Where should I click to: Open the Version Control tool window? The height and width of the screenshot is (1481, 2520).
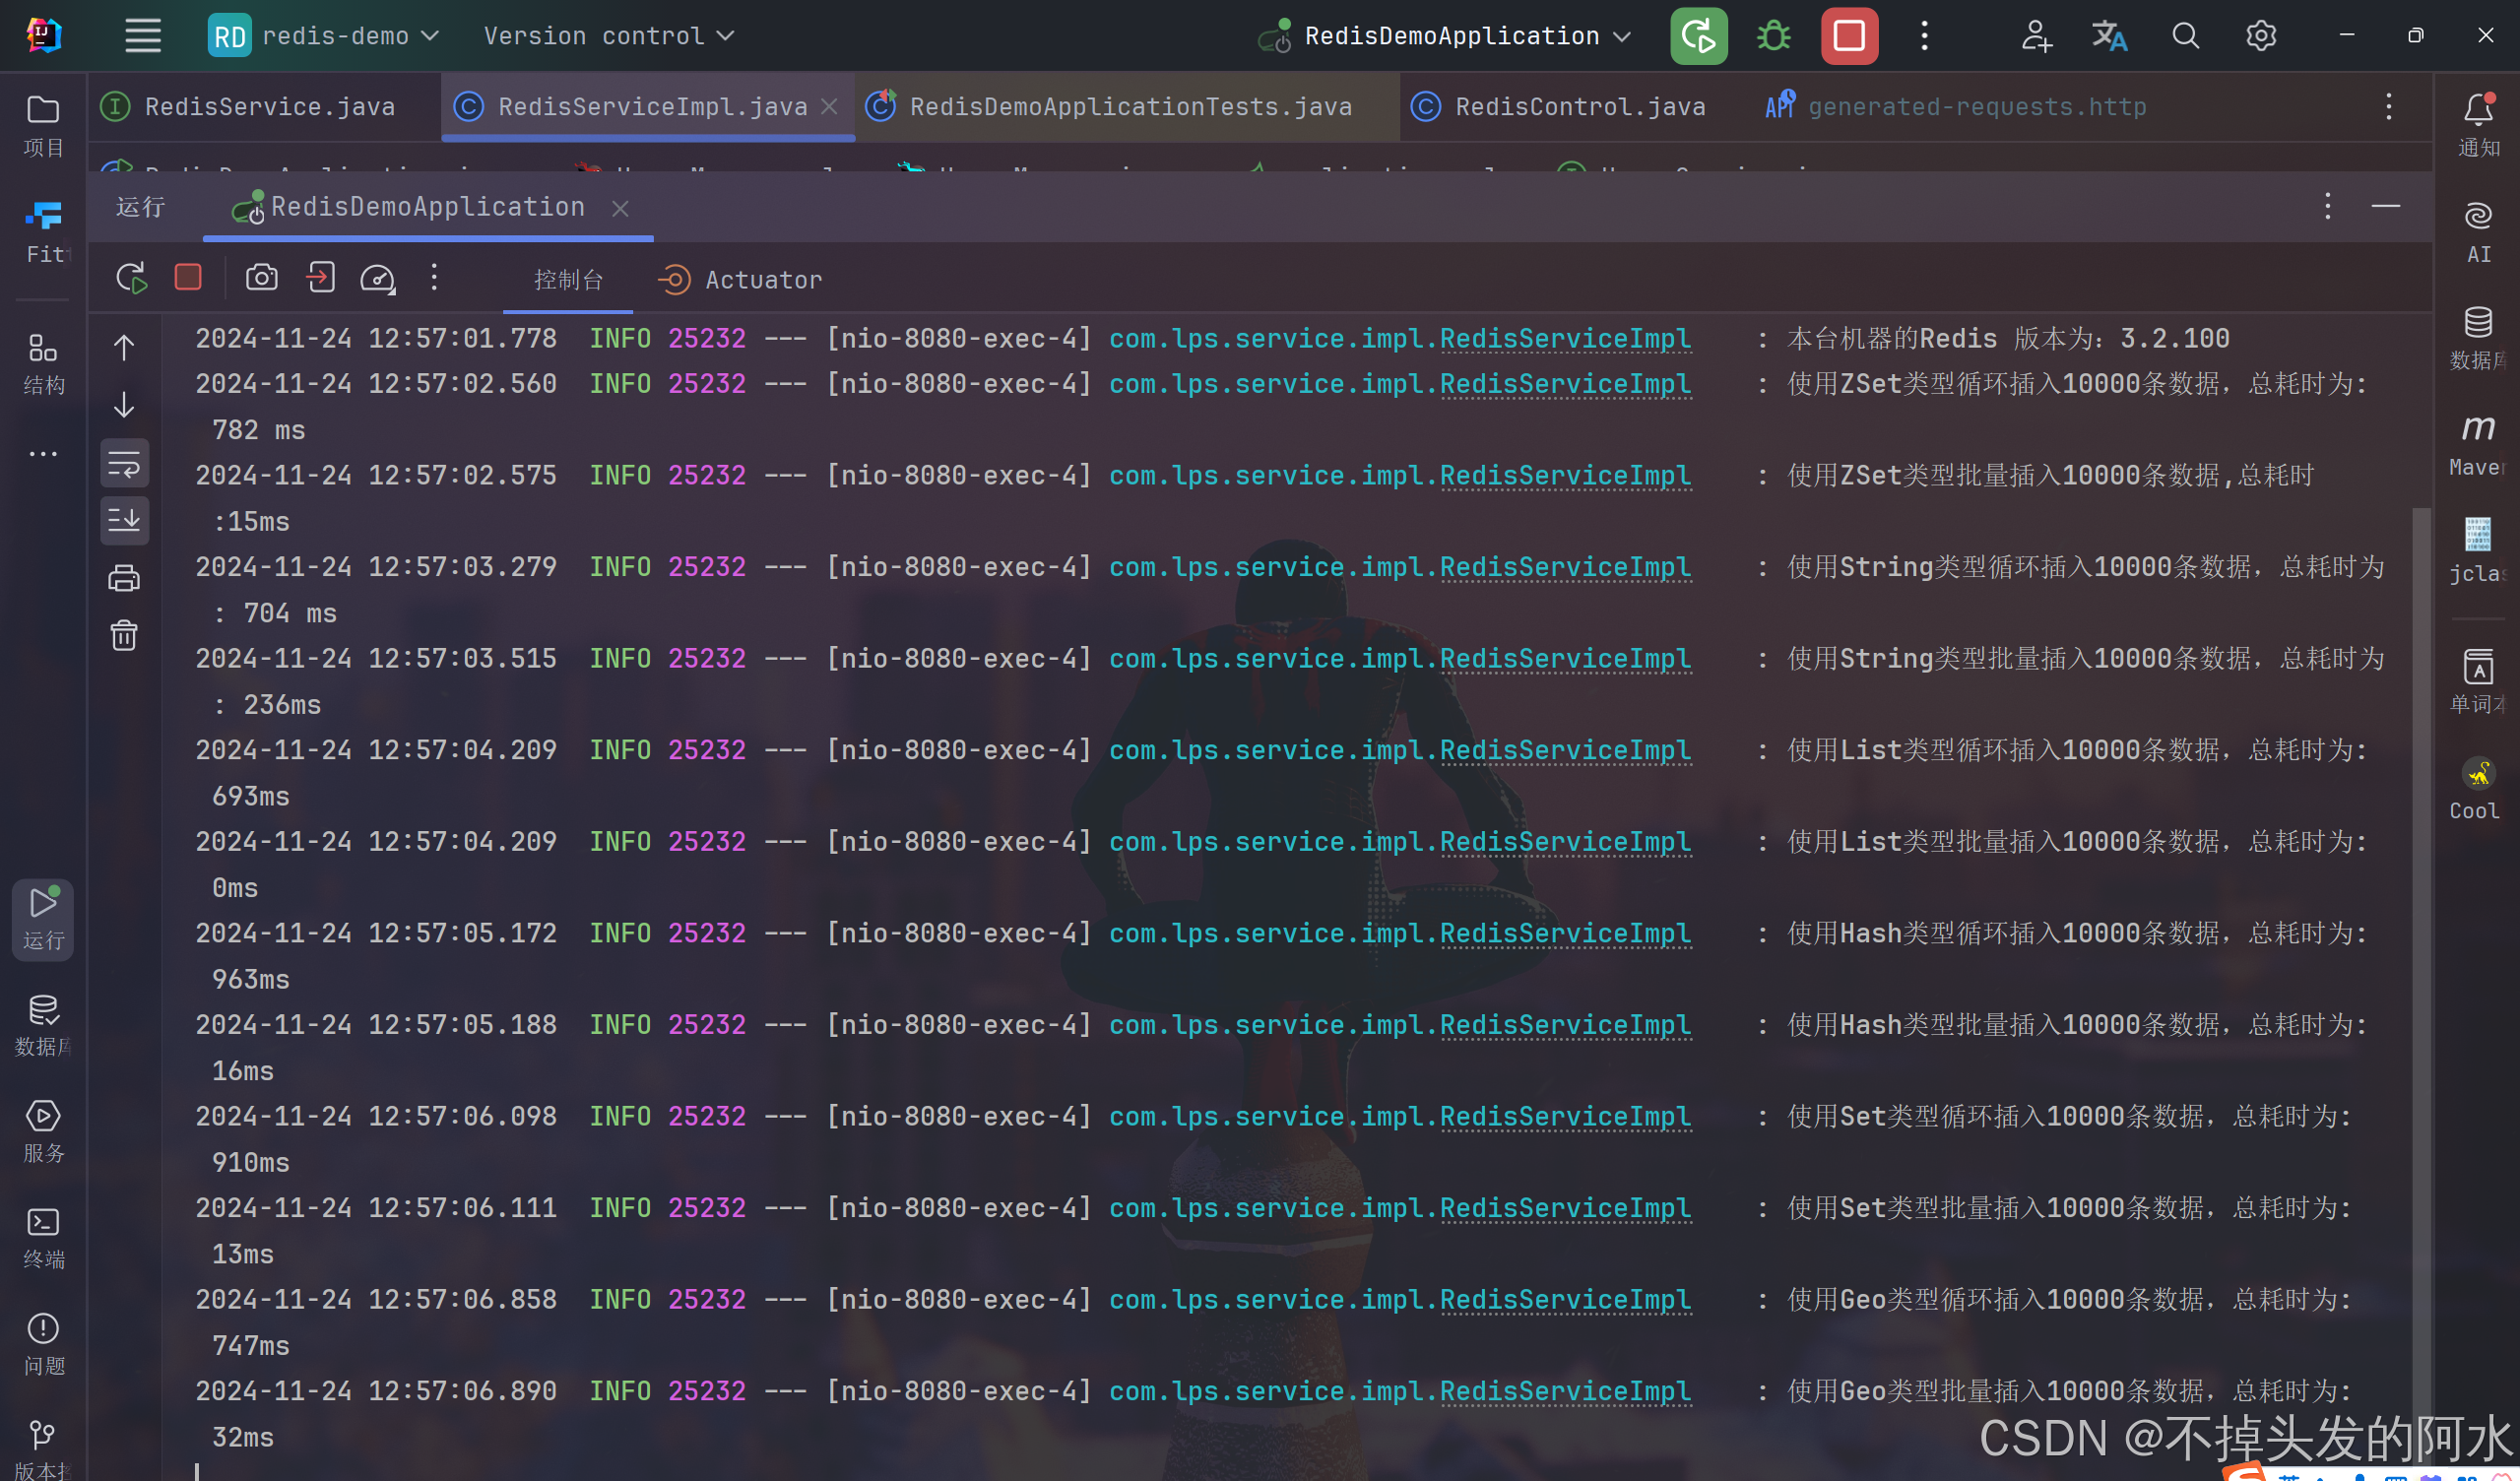(43, 1448)
